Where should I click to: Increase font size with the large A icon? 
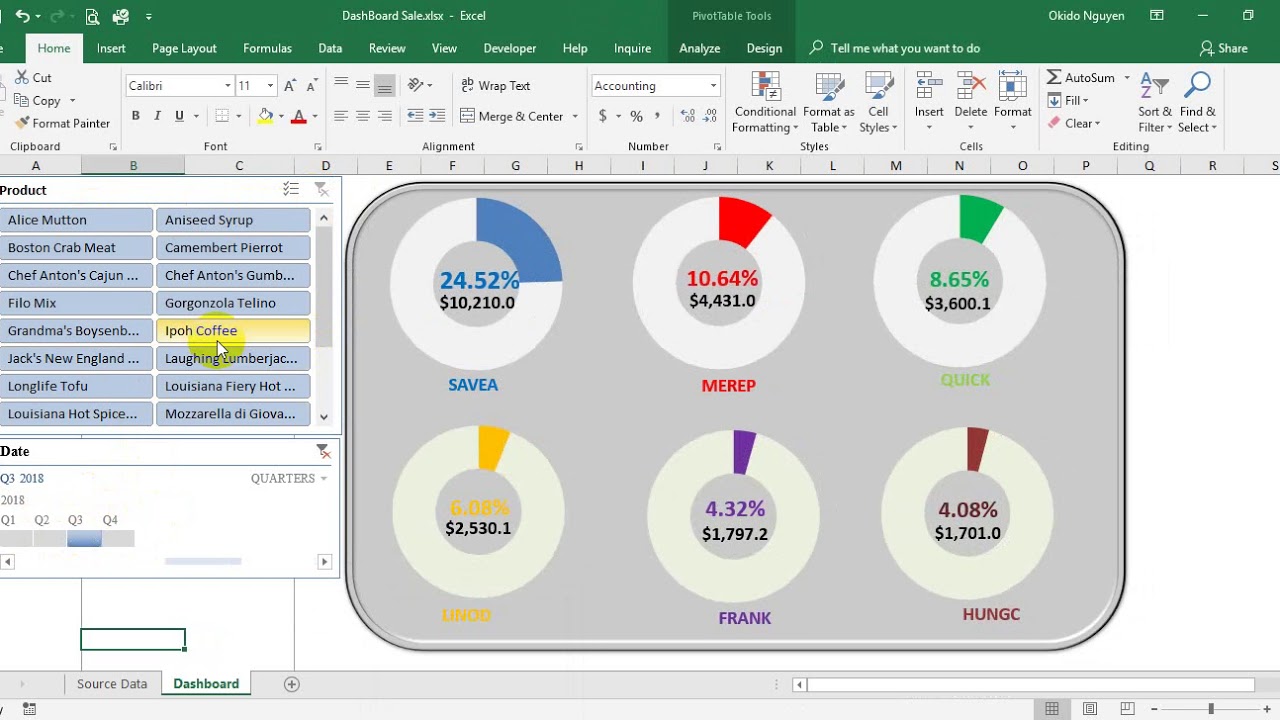290,86
